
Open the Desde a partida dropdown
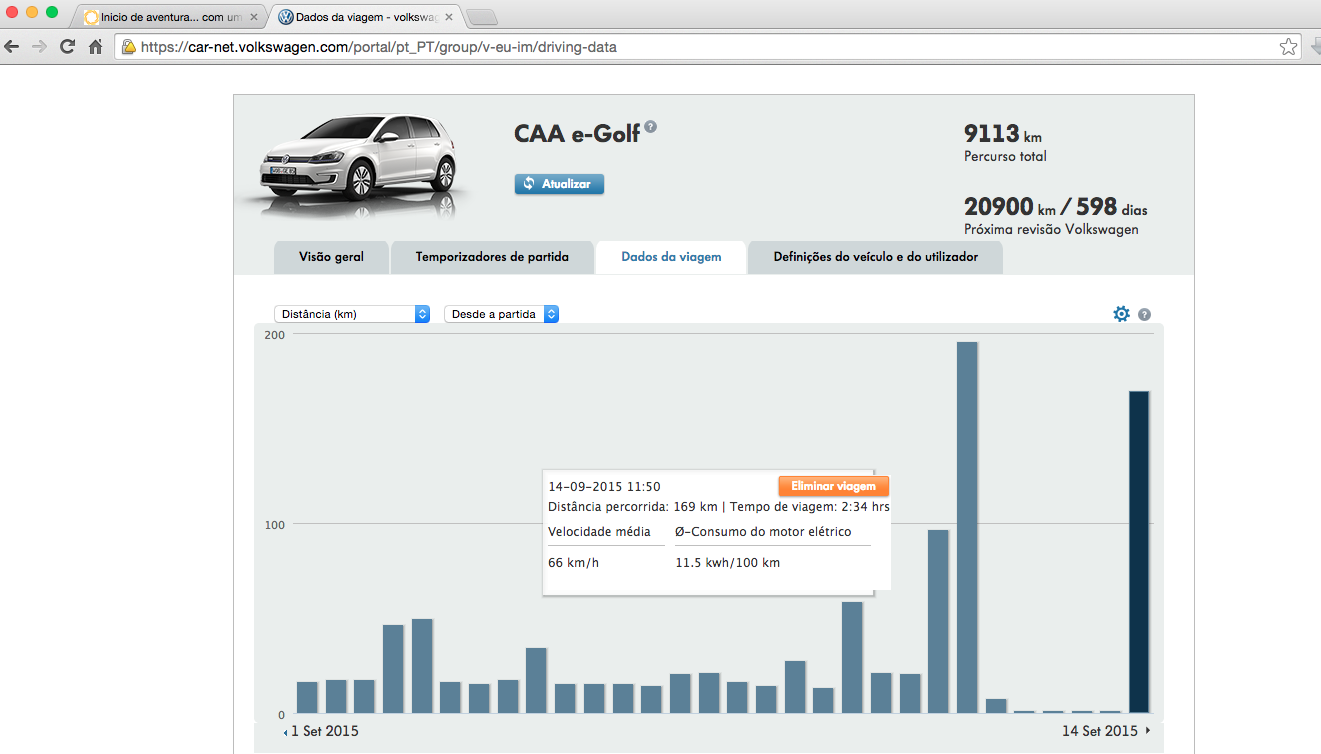click(x=501, y=314)
